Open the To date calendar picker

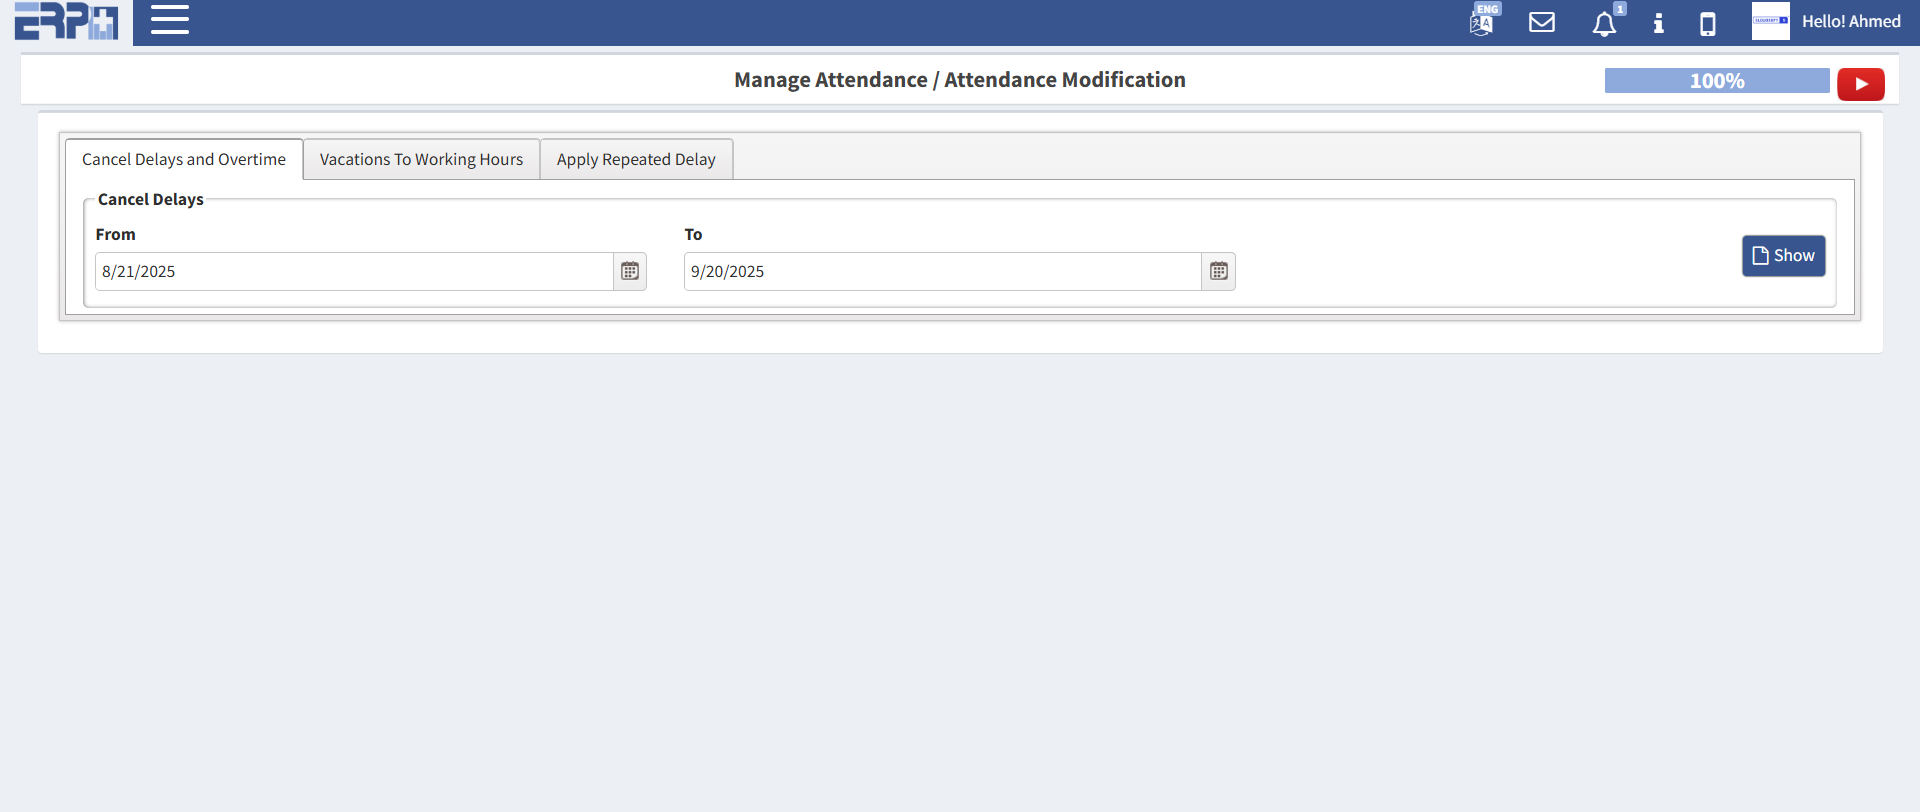pyautogui.click(x=1218, y=271)
